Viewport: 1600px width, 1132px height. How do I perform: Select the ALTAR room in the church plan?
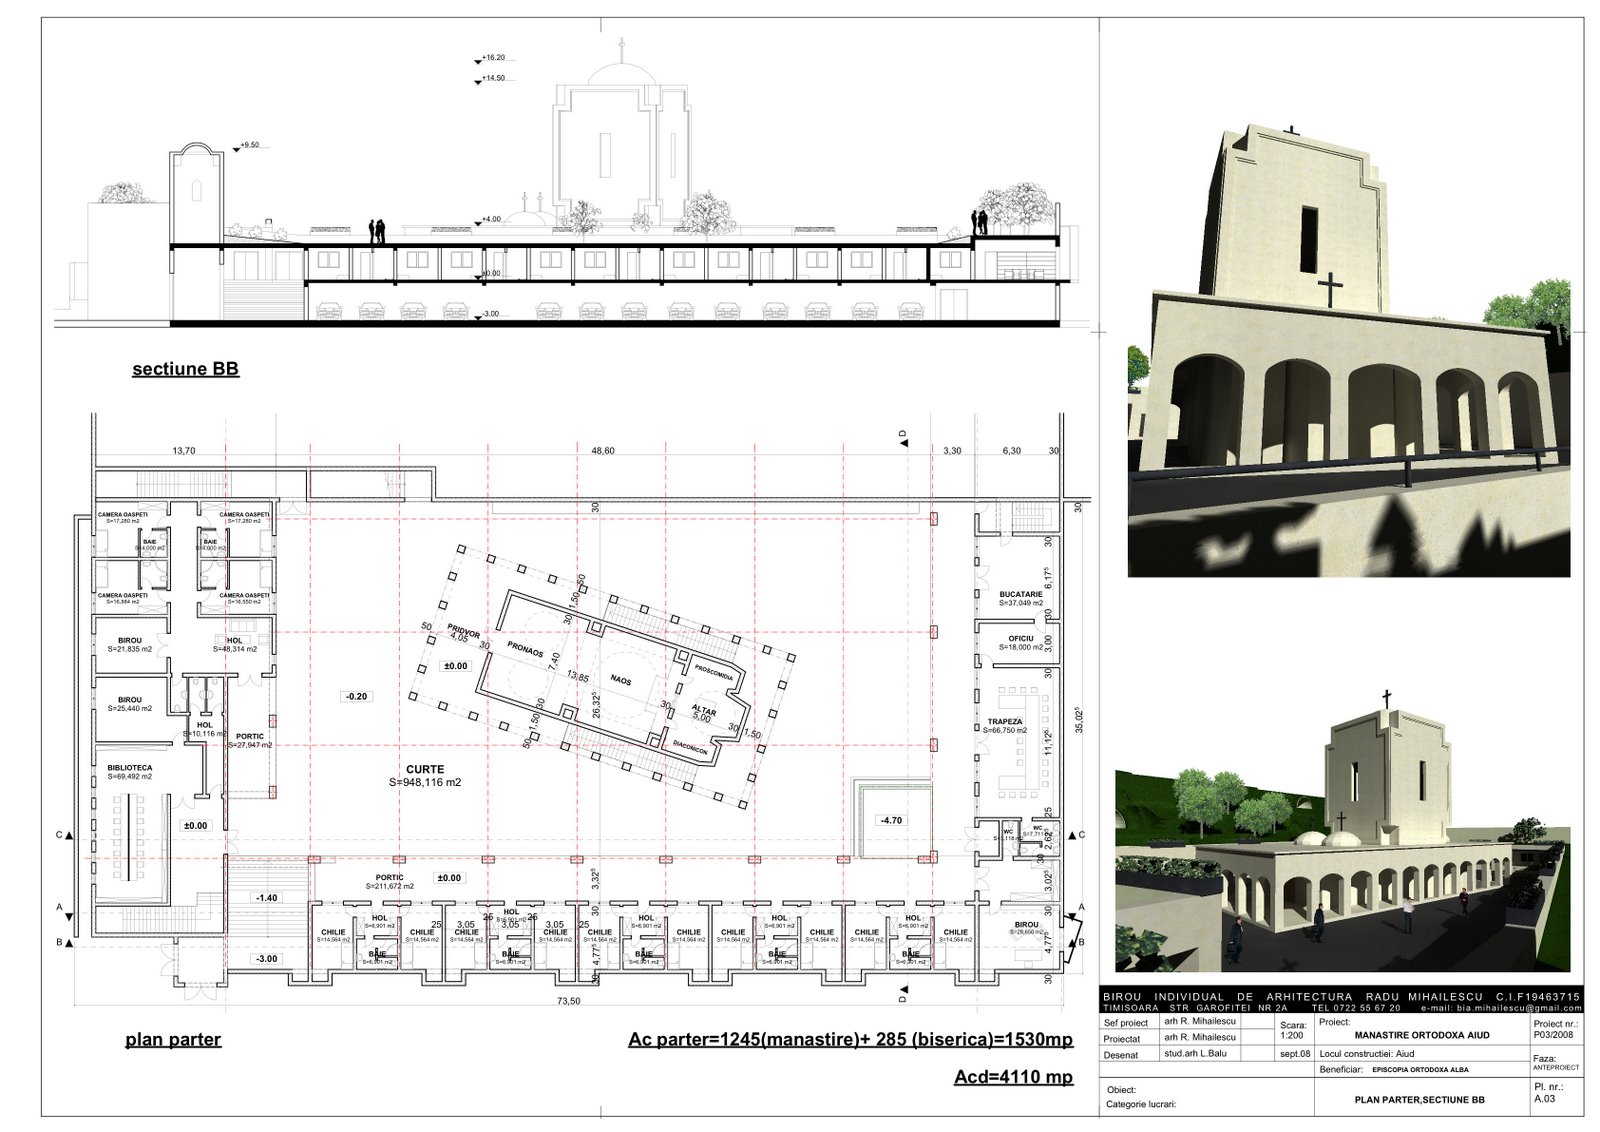[703, 707]
